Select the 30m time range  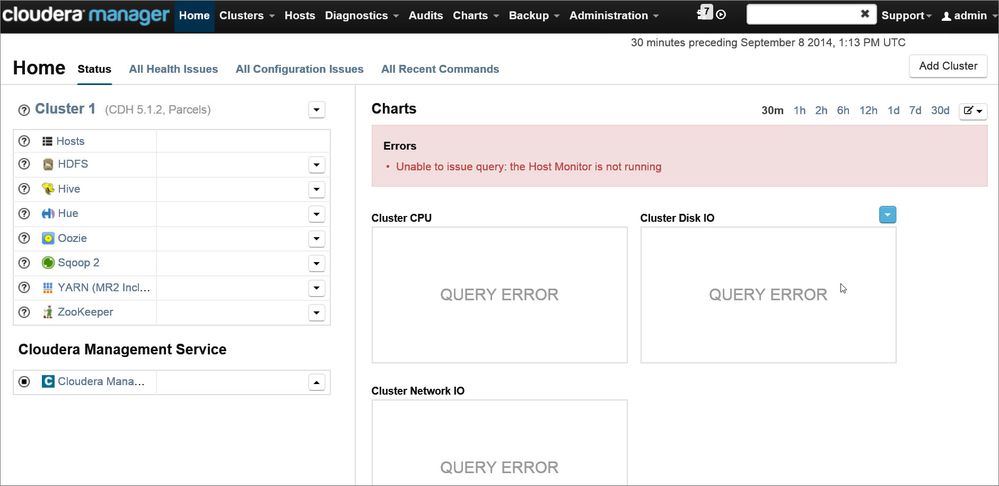pyautogui.click(x=772, y=111)
